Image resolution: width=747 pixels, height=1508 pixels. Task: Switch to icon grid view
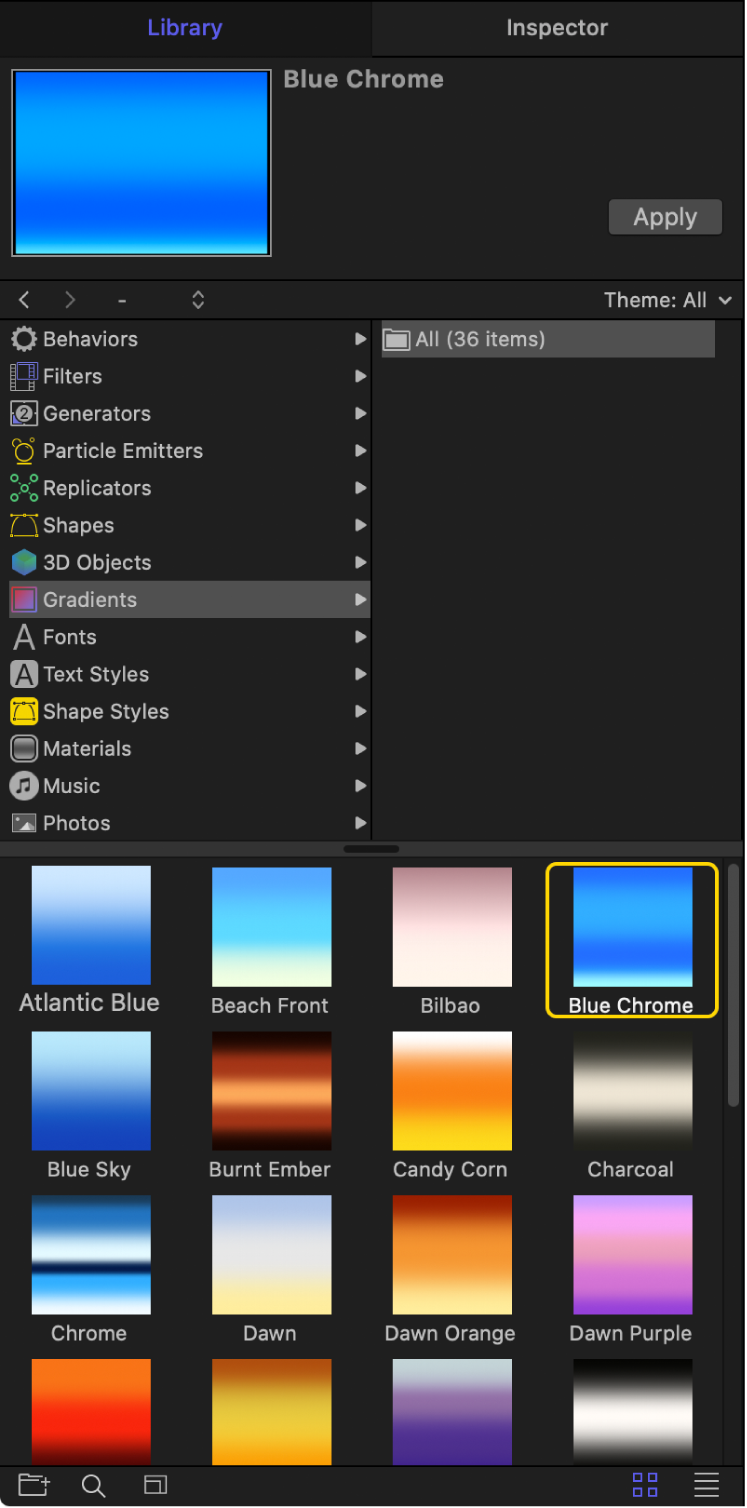(645, 1485)
